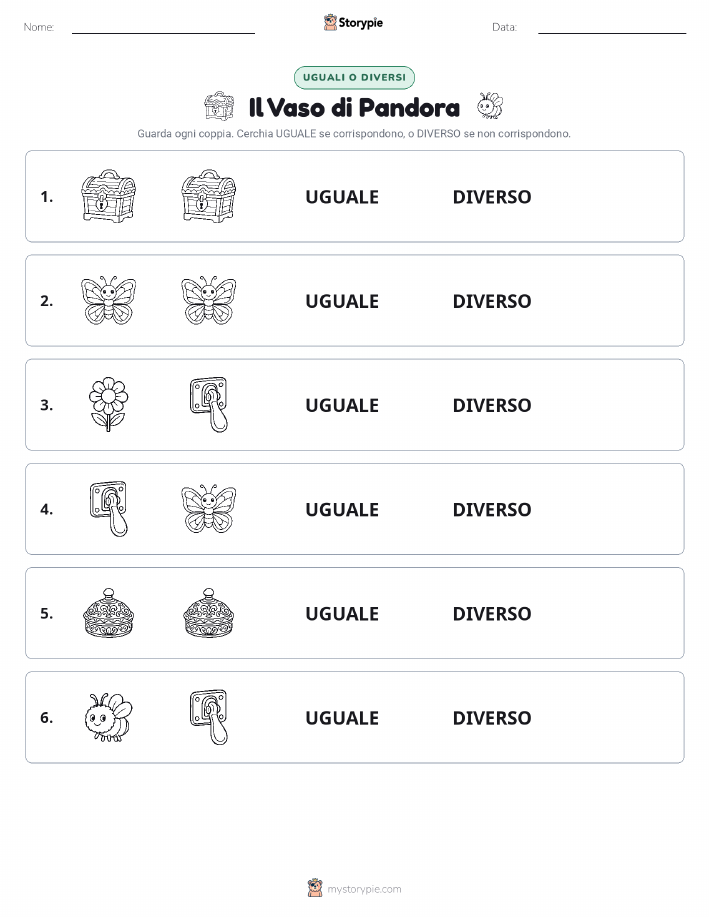
Task: Click the first ornate lid in row 5
Action: (108, 613)
